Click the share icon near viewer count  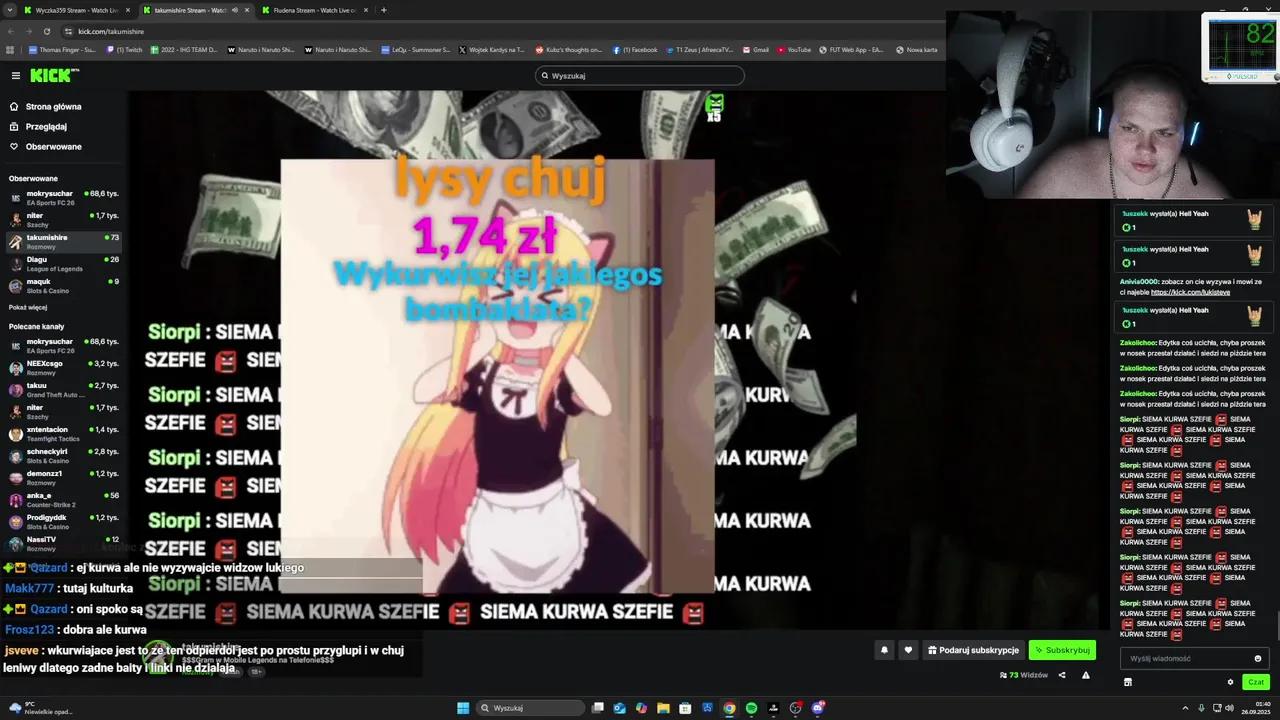click(1062, 675)
